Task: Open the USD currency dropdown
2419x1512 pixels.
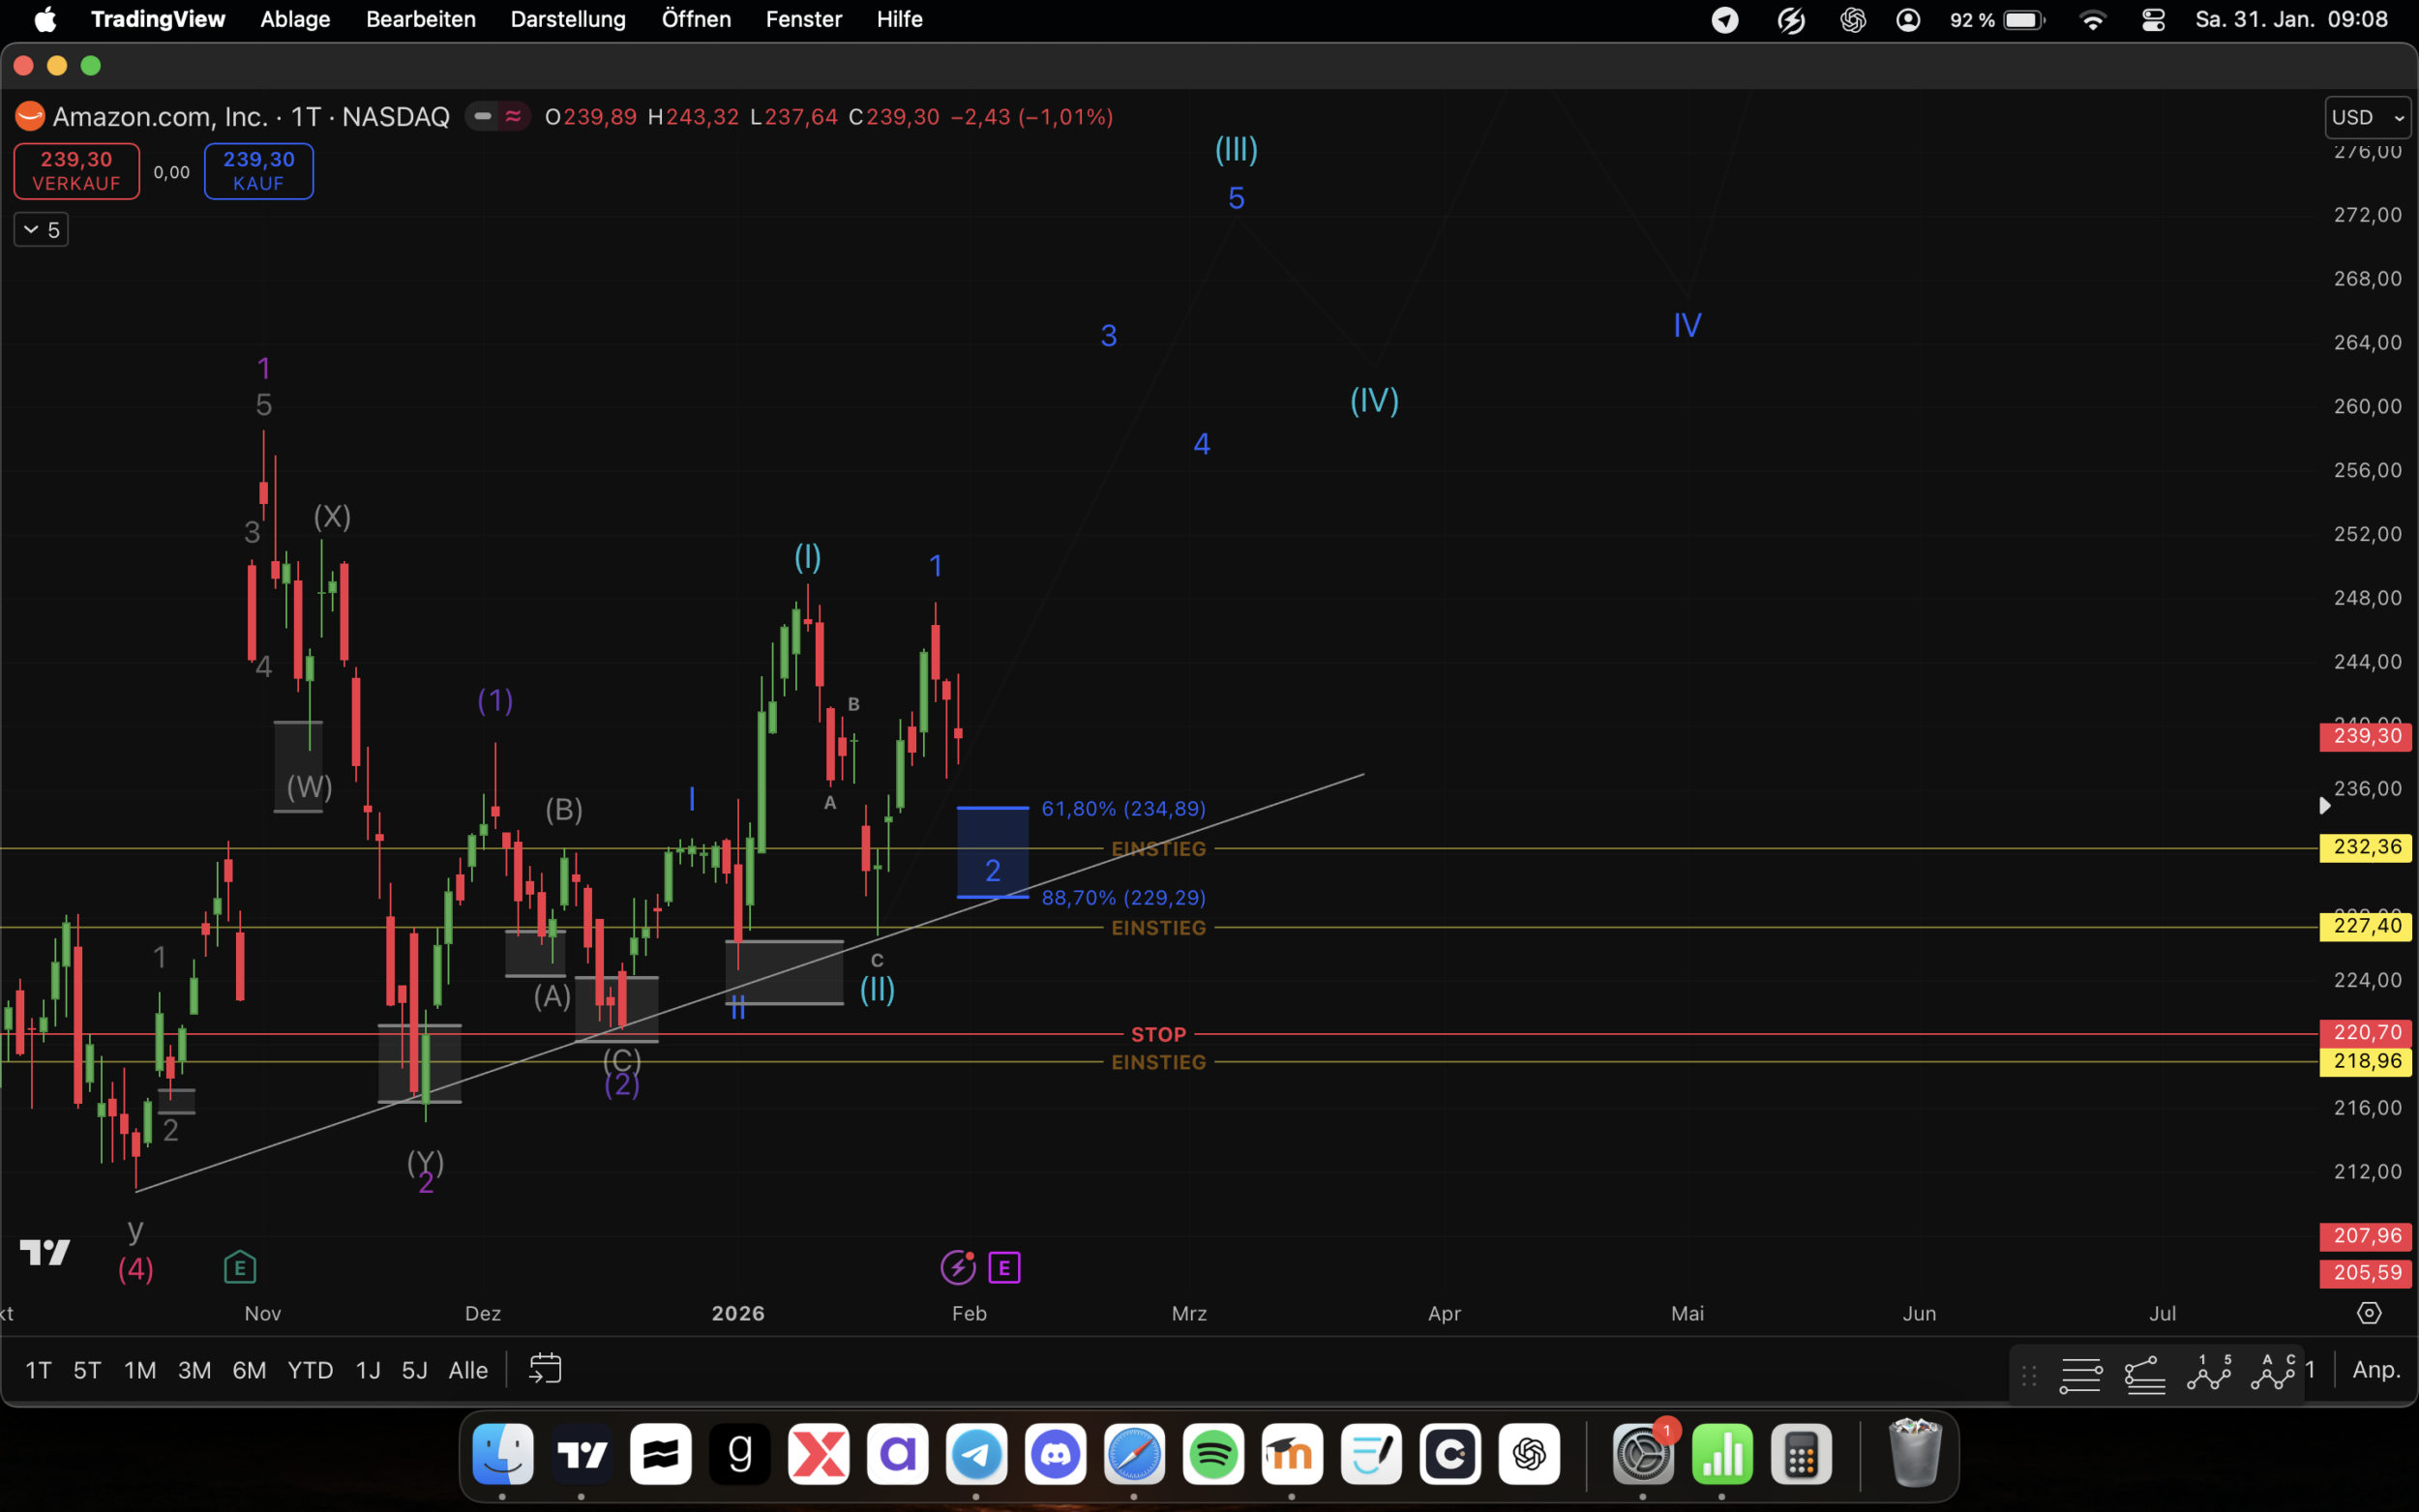Action: click(2366, 118)
